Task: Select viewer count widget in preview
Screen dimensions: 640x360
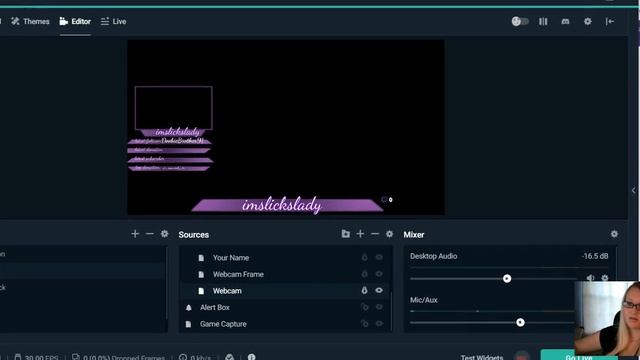Action: [x=387, y=200]
